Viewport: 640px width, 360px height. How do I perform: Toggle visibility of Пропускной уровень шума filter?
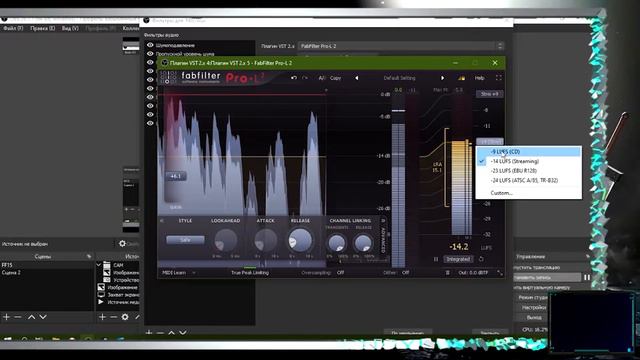click(150, 54)
